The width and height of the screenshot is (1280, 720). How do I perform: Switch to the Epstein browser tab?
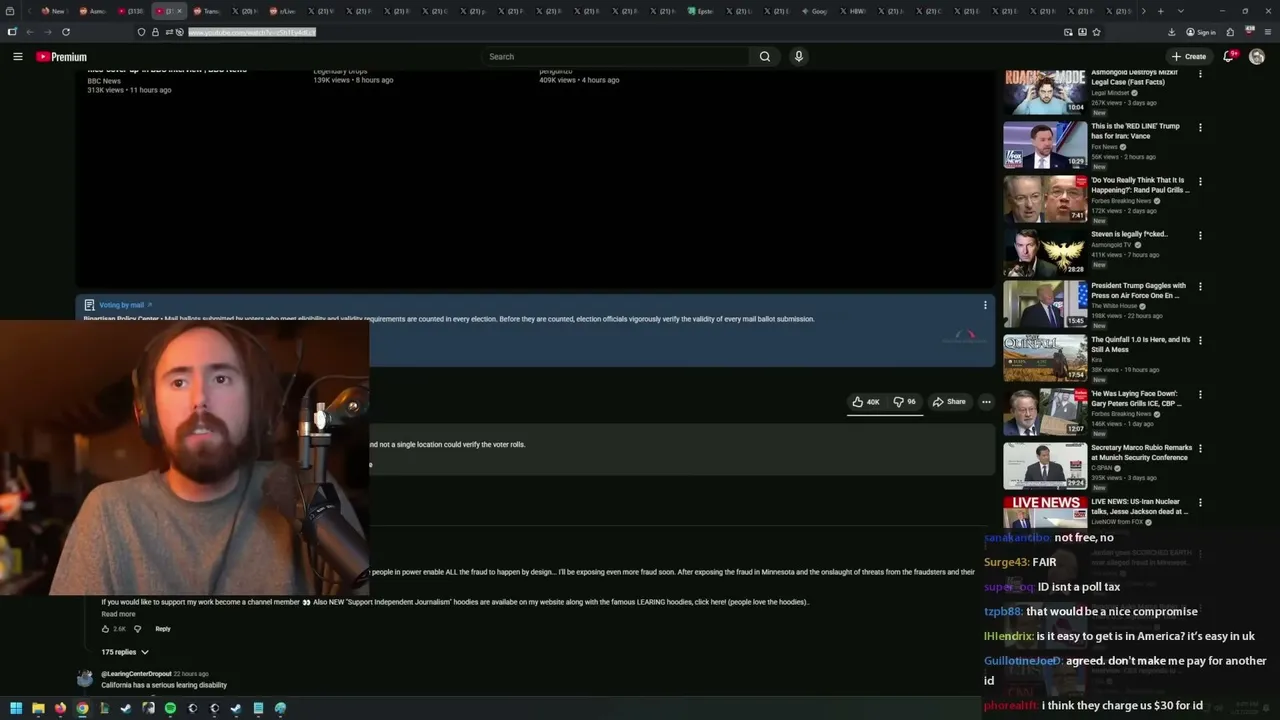click(701, 11)
